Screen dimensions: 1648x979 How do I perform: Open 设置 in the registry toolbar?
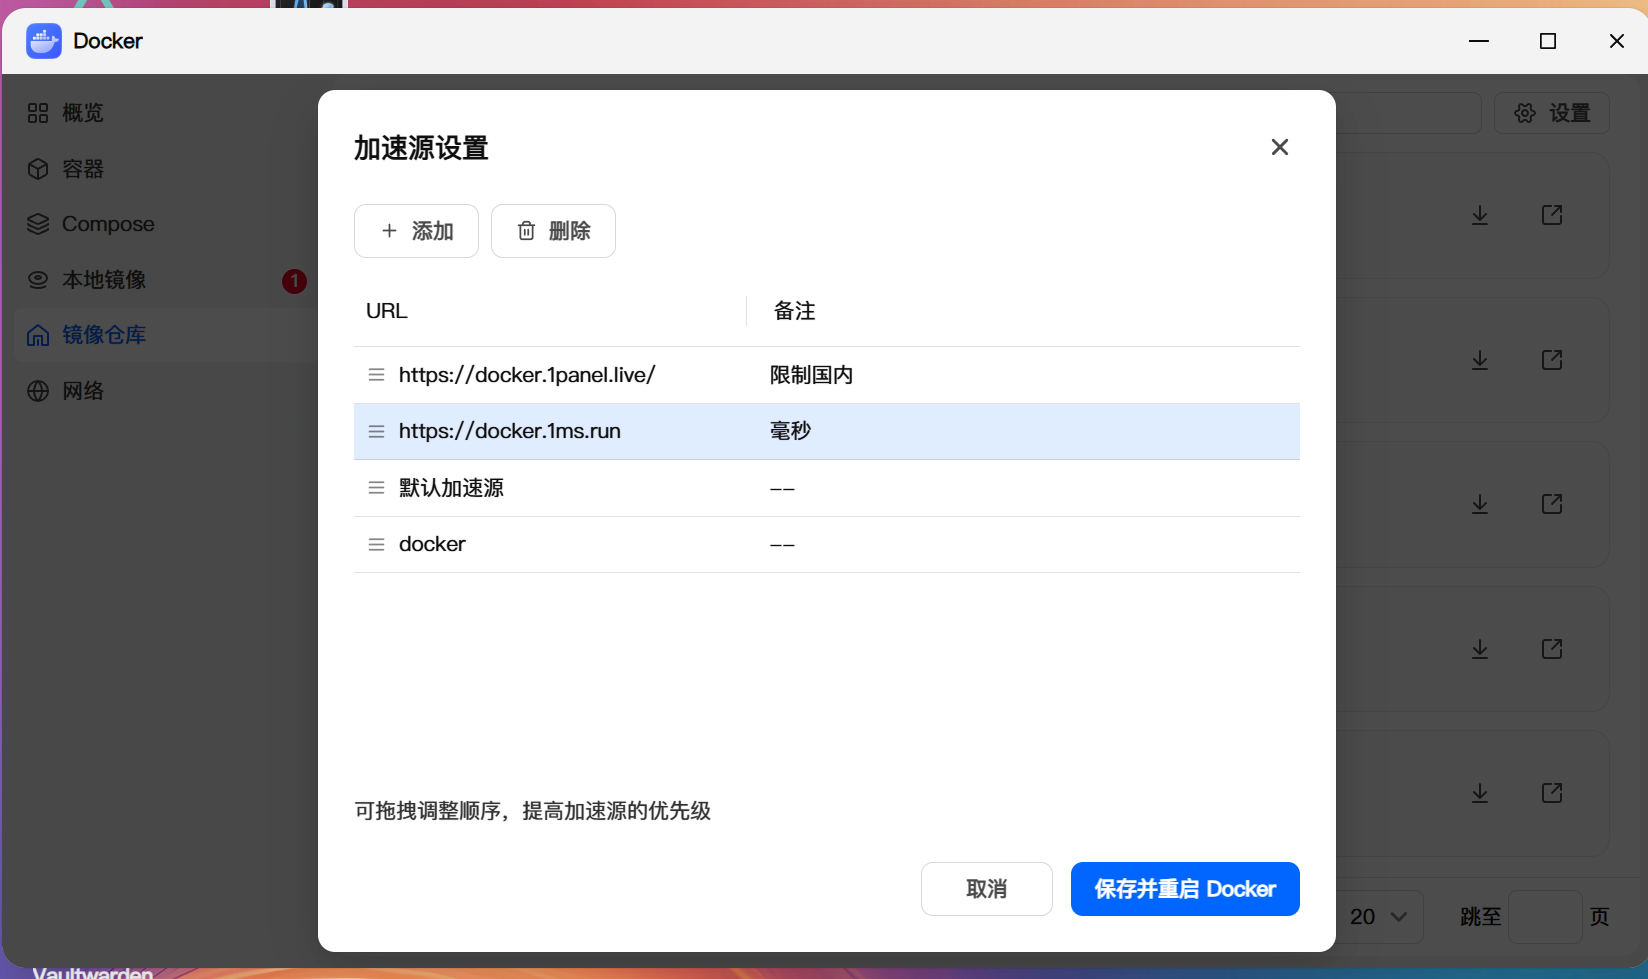1552,113
